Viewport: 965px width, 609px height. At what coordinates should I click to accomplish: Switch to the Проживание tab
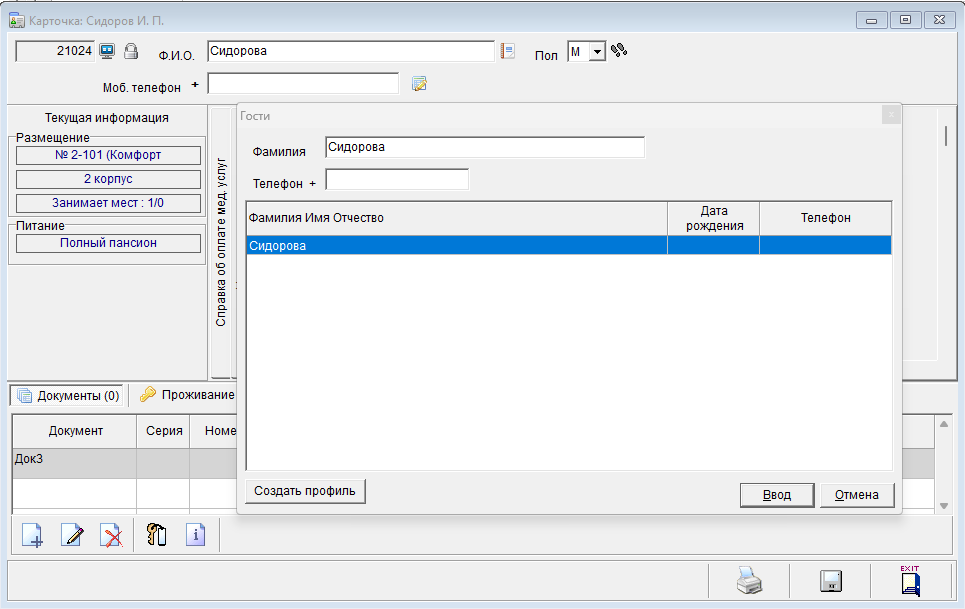(187, 395)
